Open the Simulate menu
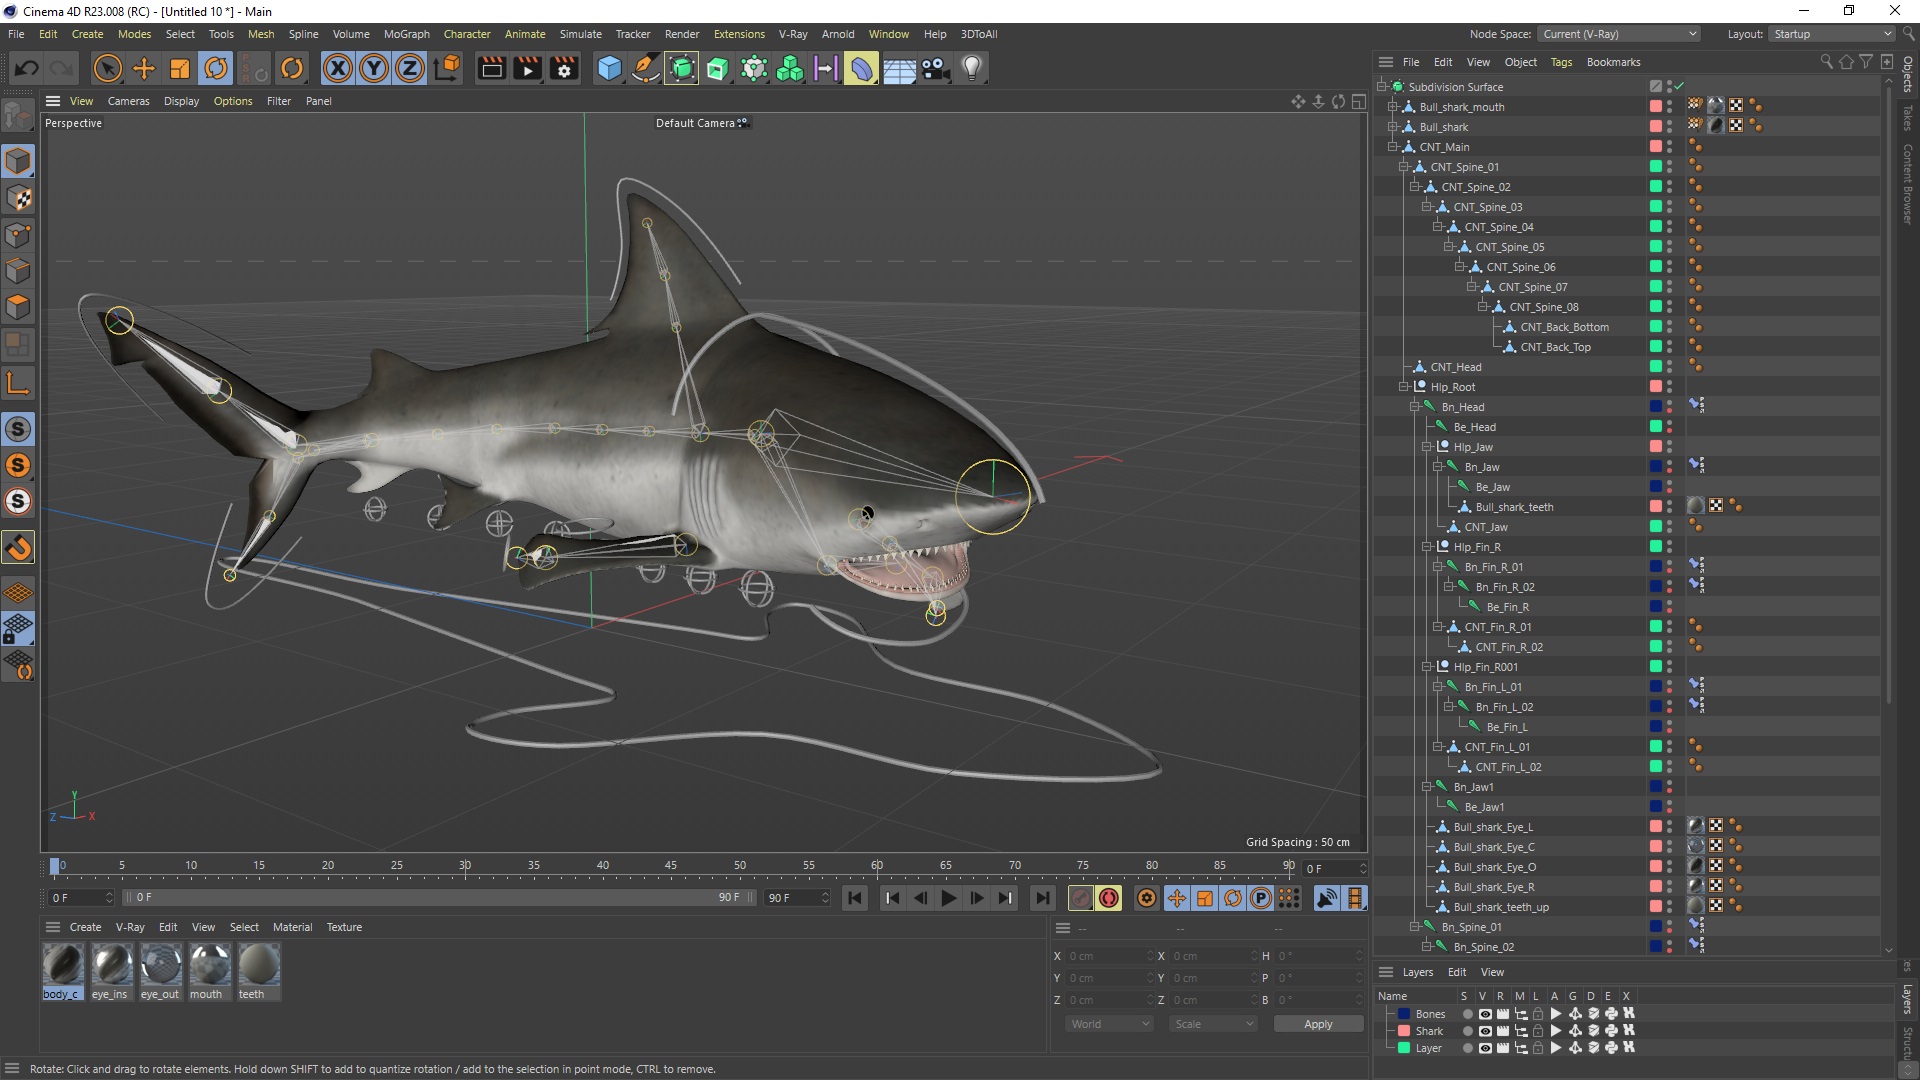This screenshot has height=1080, width=1920. coord(580,34)
